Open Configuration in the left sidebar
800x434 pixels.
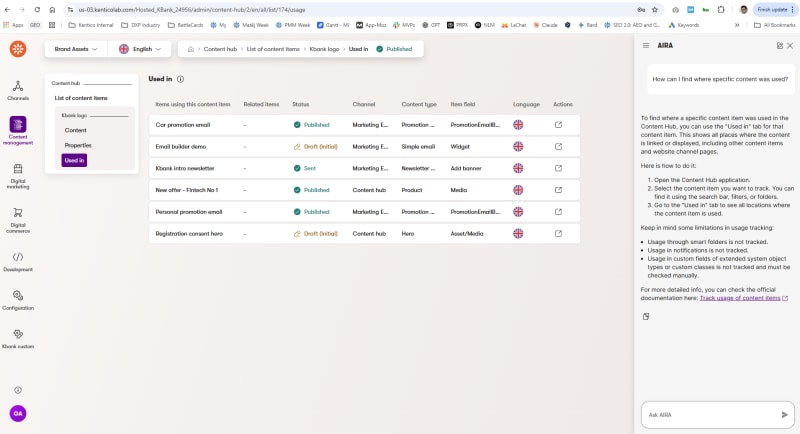pos(18,299)
